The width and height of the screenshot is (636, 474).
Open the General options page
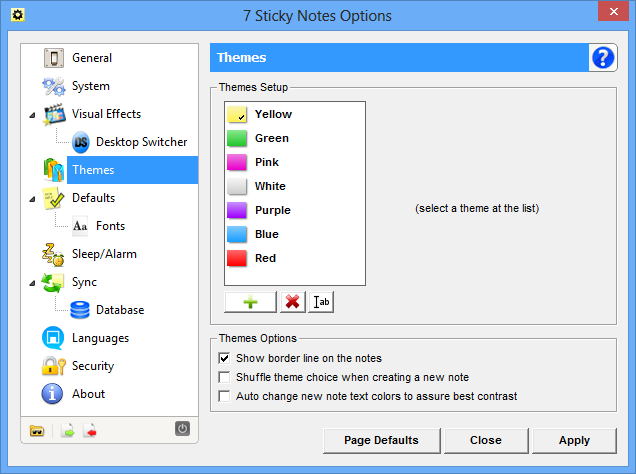pos(92,58)
